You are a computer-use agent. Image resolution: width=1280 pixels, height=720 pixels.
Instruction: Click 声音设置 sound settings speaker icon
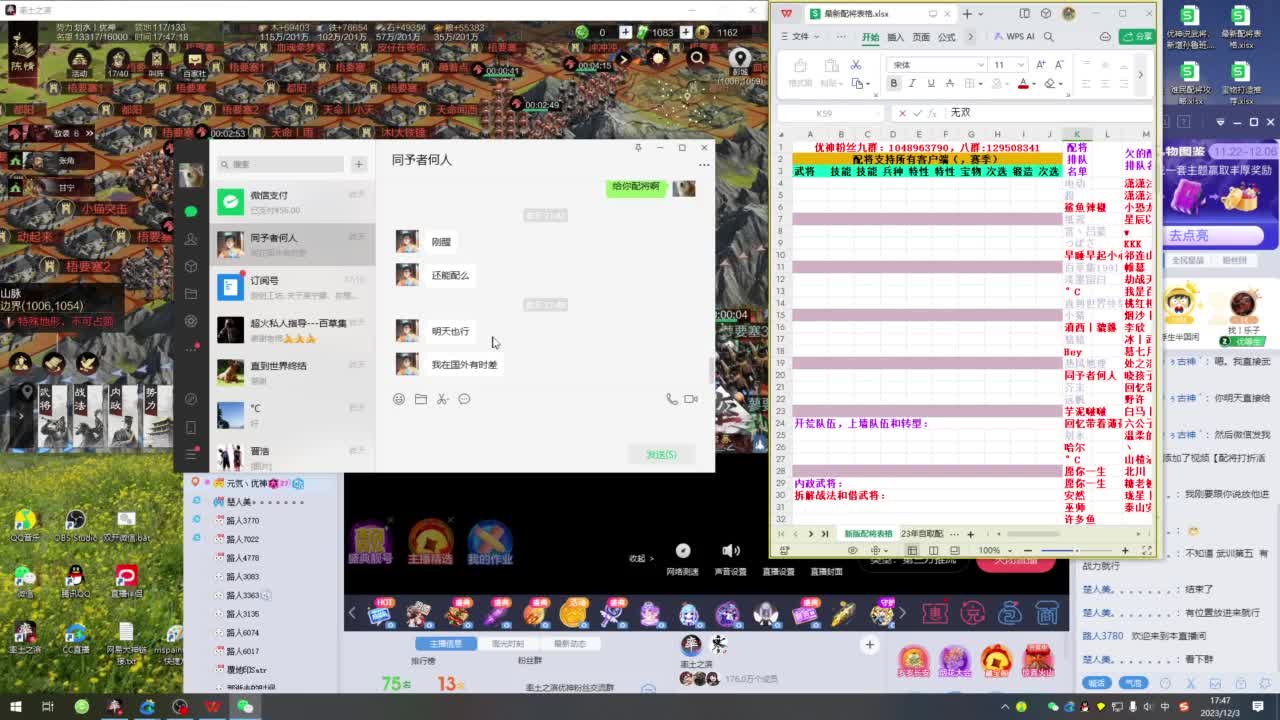[x=731, y=551]
